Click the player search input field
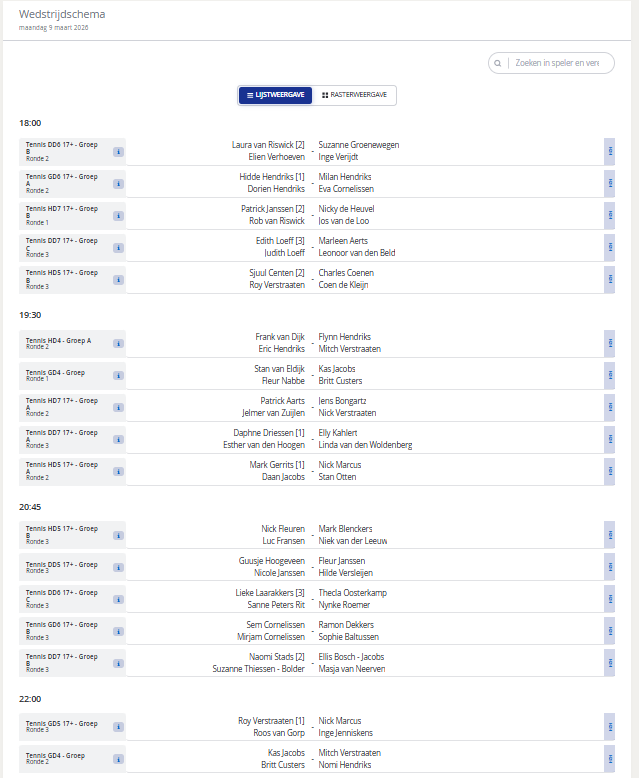The width and height of the screenshot is (639, 778). point(555,63)
